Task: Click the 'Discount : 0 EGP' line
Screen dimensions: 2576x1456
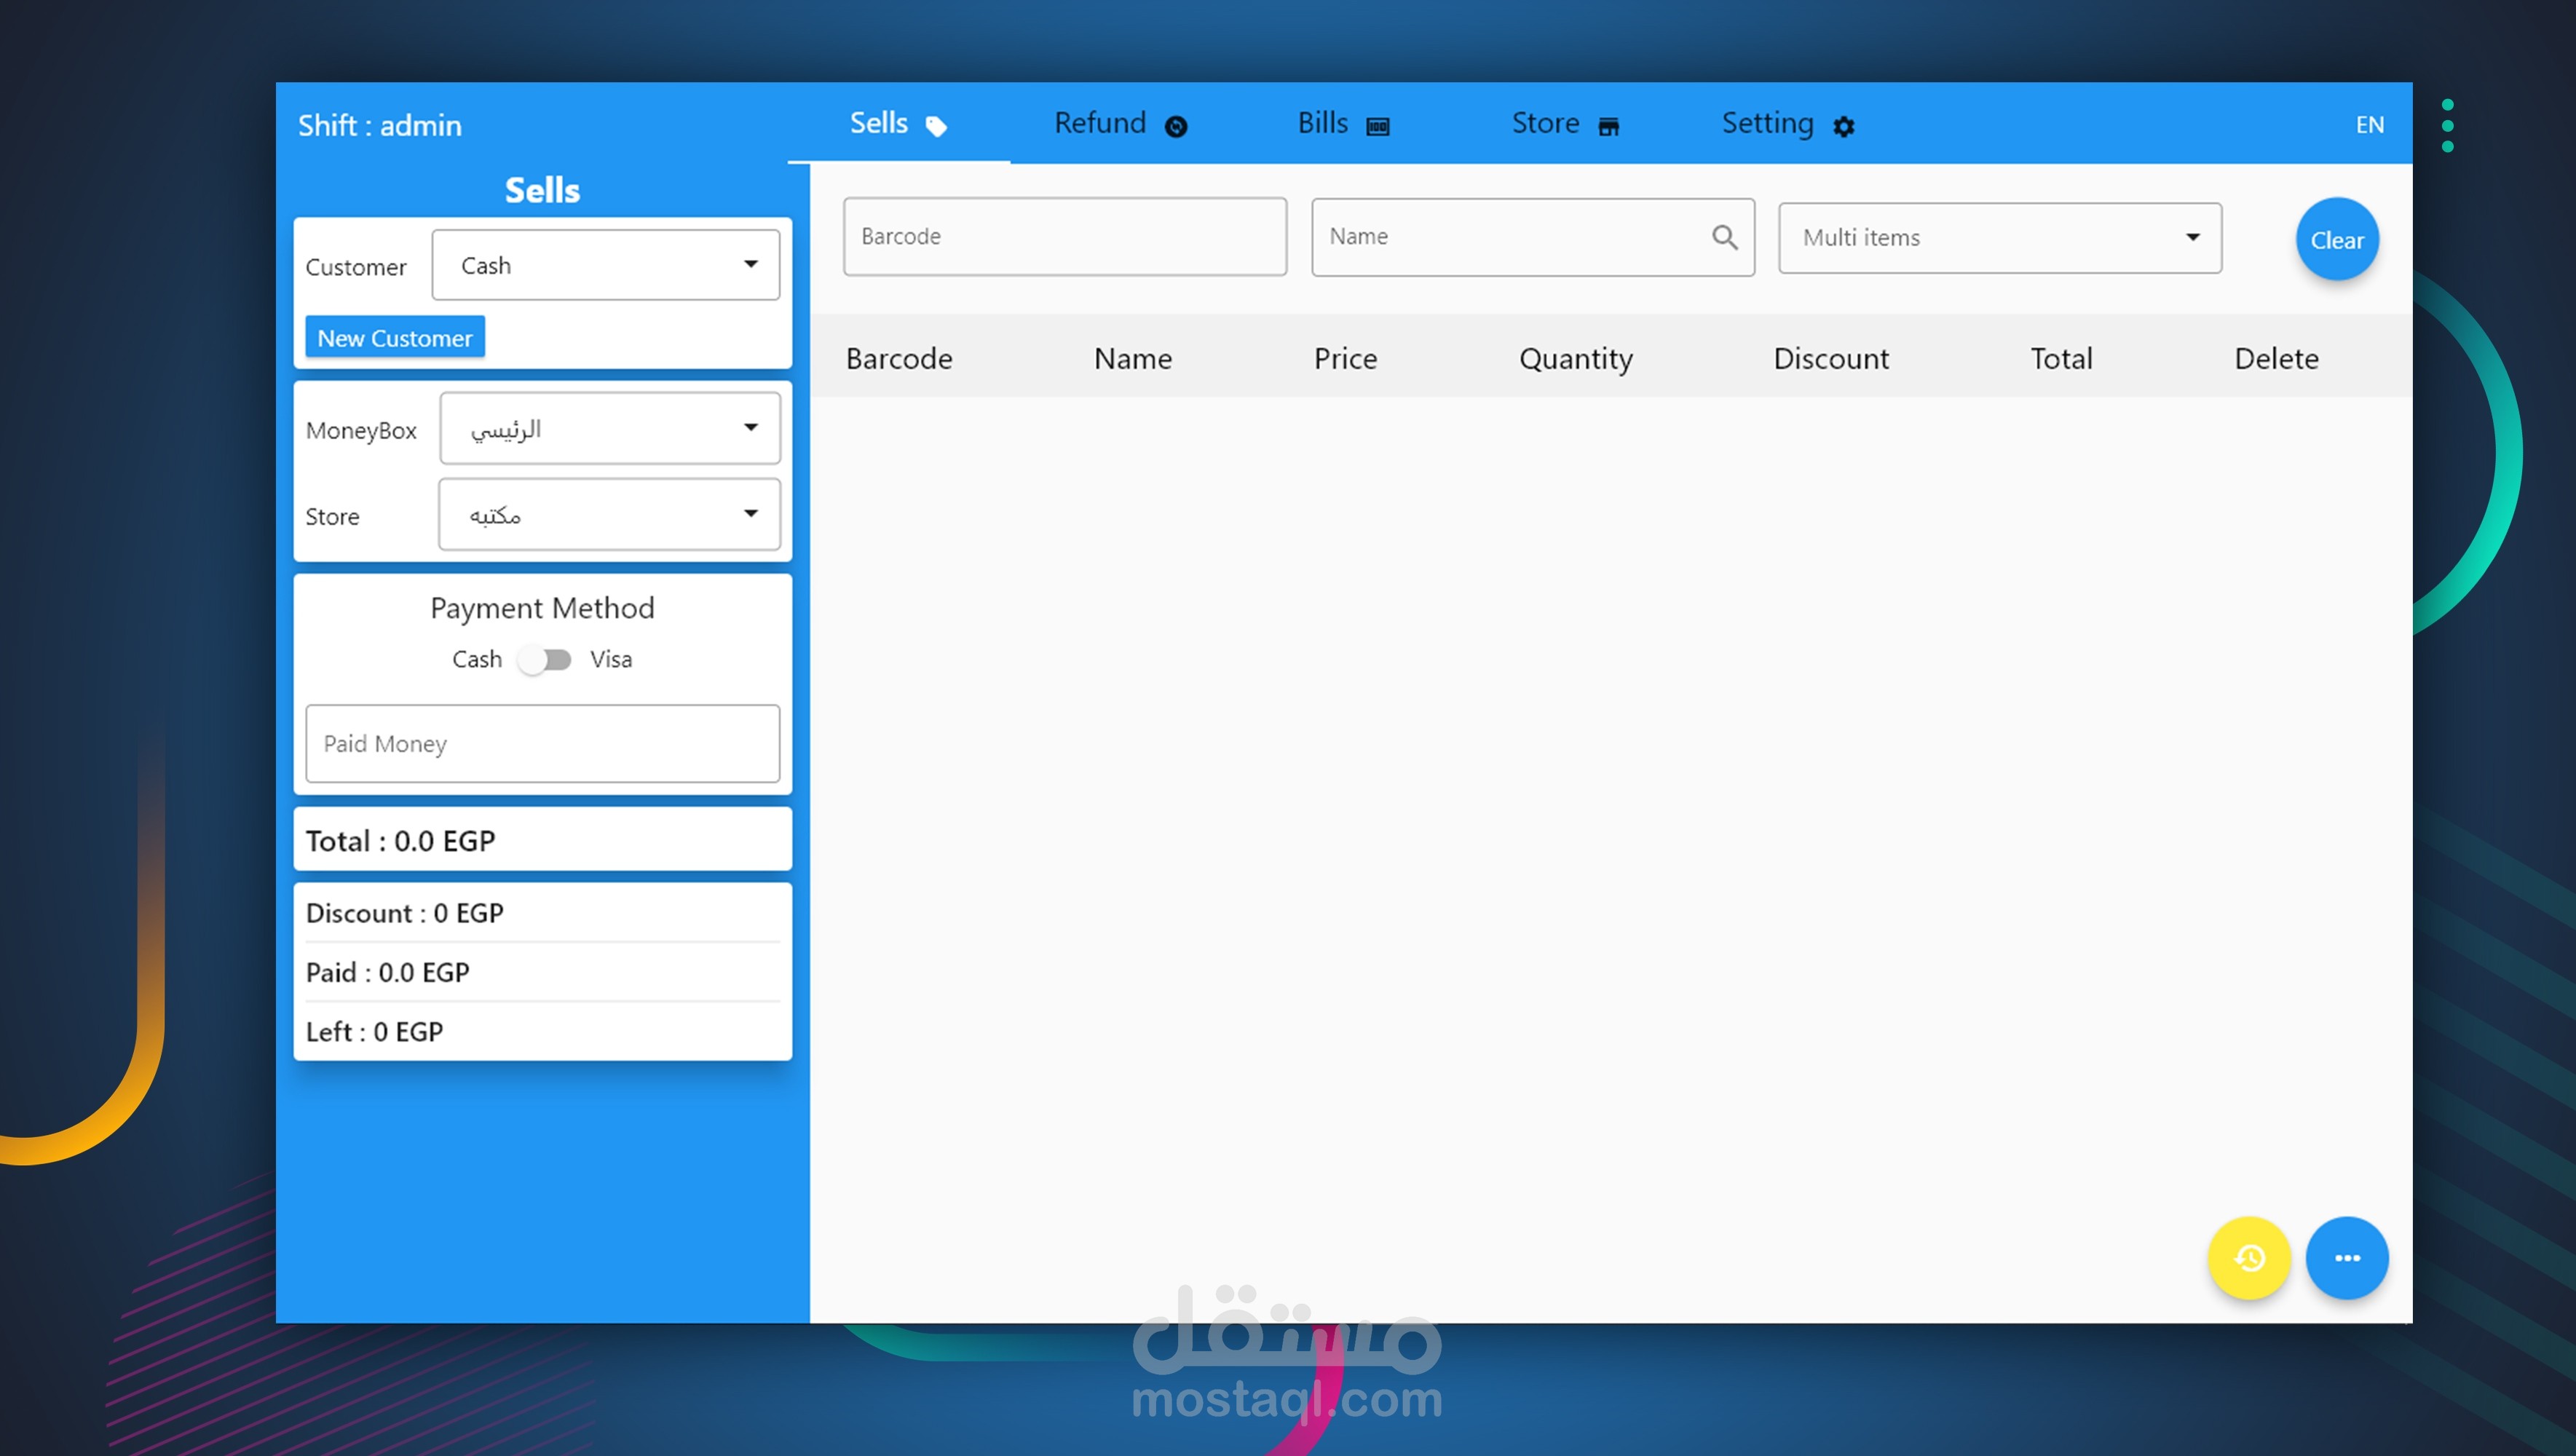Action: point(404,913)
